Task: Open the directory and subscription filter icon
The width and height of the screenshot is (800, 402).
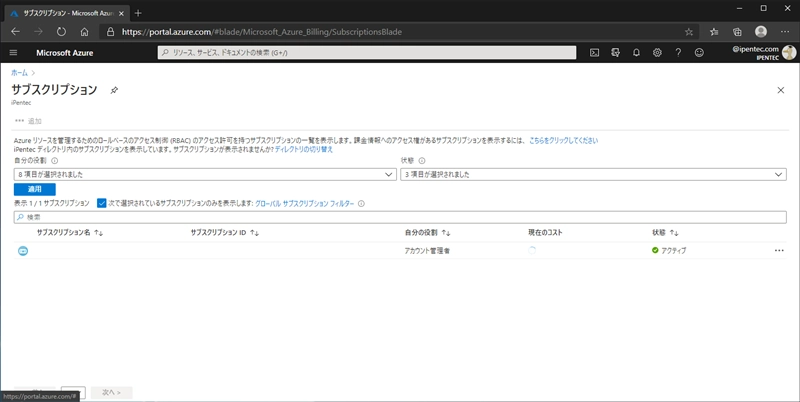Action: point(615,53)
